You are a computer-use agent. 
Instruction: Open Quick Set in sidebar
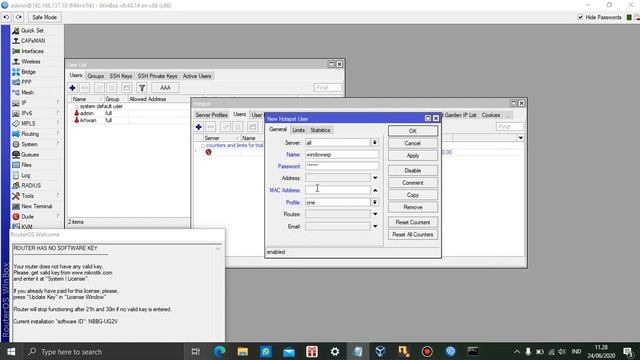[x=32, y=31]
